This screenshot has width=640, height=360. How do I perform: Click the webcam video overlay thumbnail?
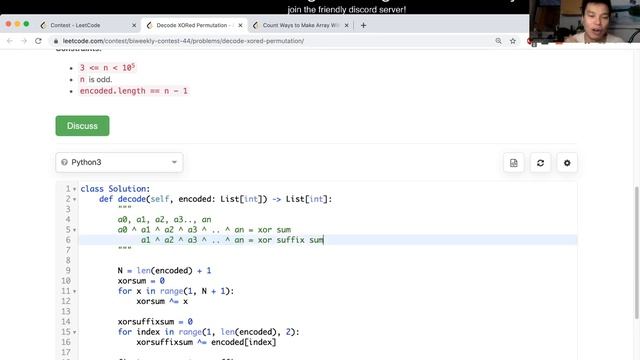[584, 21]
